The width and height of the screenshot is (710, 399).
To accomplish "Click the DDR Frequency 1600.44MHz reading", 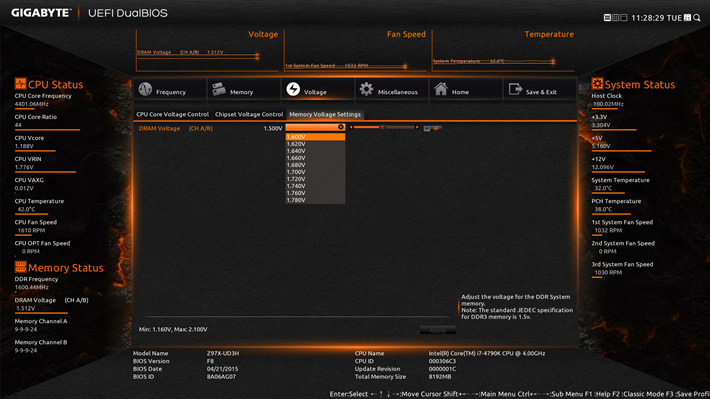I will click(x=32, y=288).
